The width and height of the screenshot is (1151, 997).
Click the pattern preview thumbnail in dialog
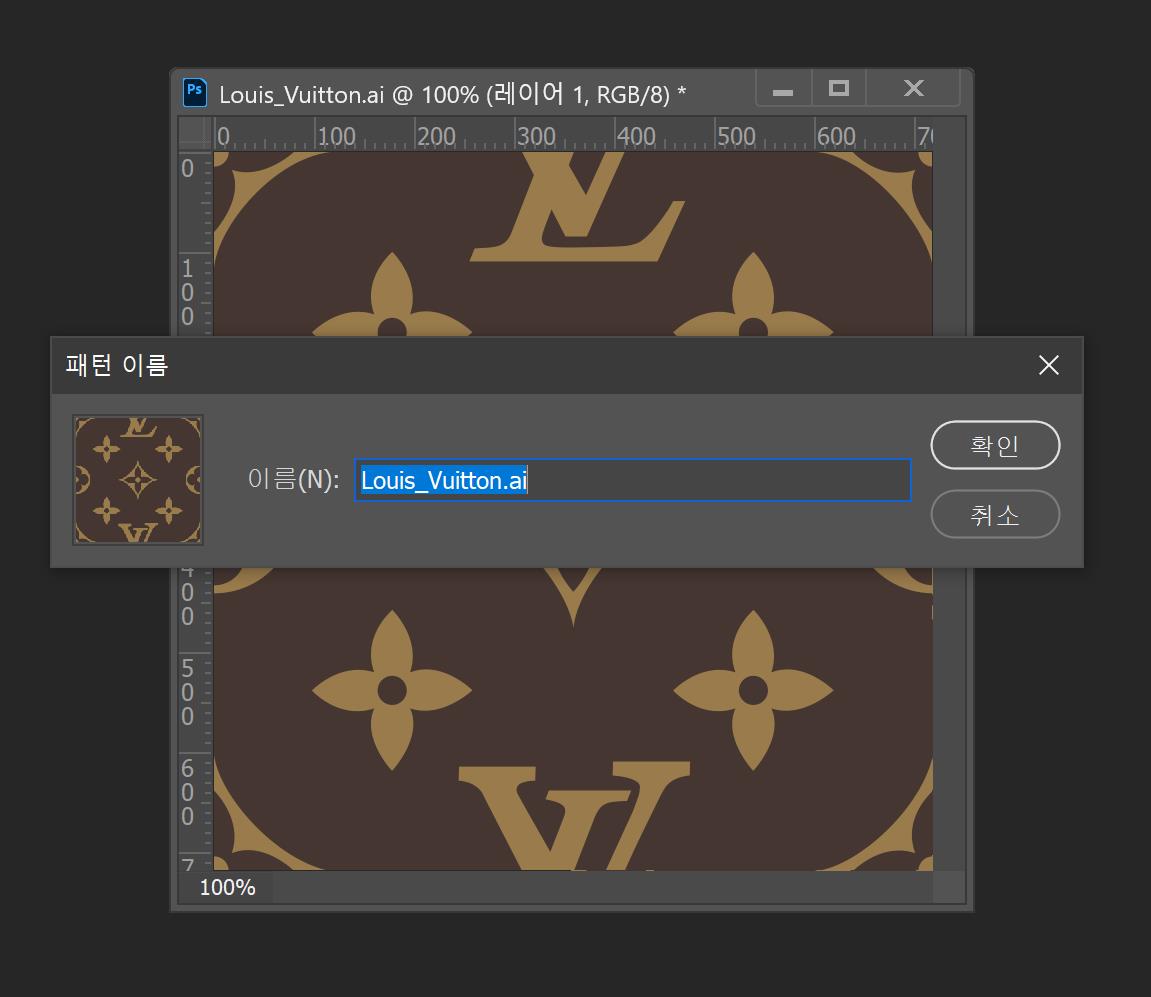[x=138, y=480]
